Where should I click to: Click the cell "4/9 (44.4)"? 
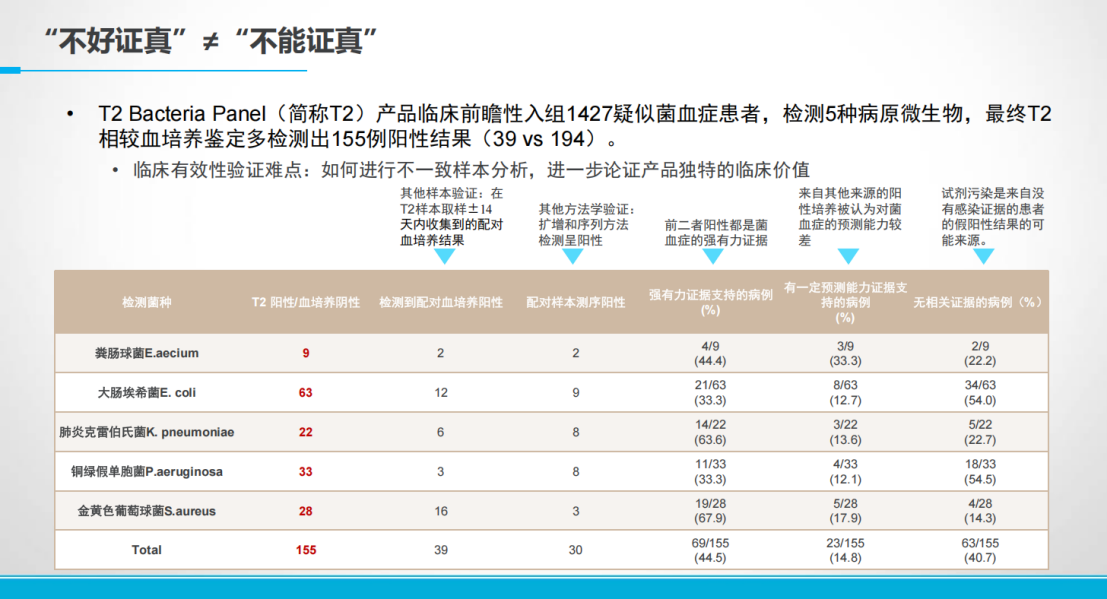click(x=711, y=353)
